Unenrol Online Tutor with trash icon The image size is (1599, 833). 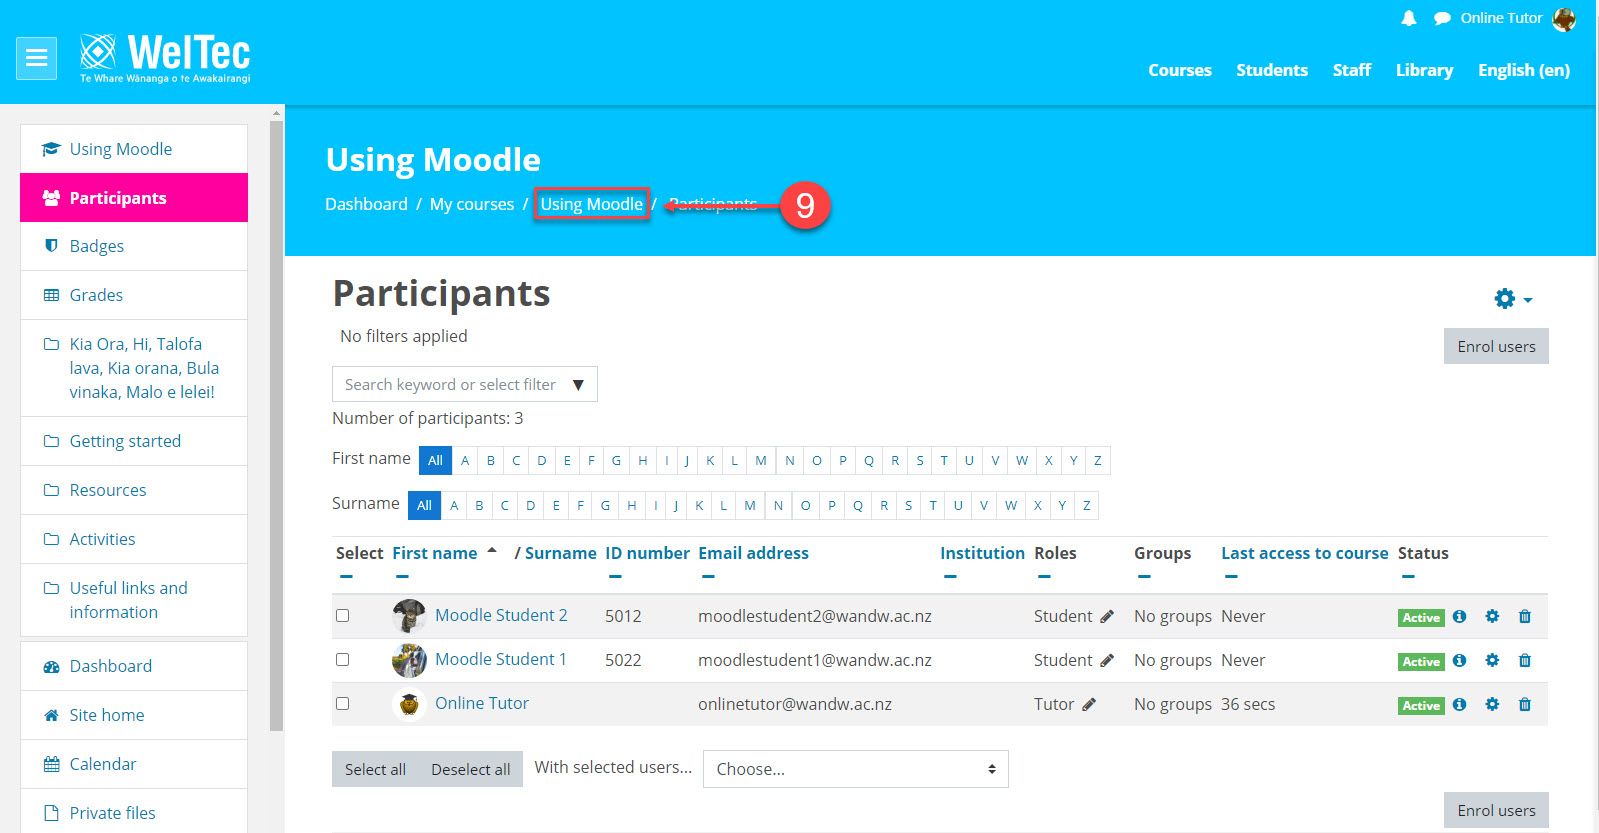(x=1525, y=704)
